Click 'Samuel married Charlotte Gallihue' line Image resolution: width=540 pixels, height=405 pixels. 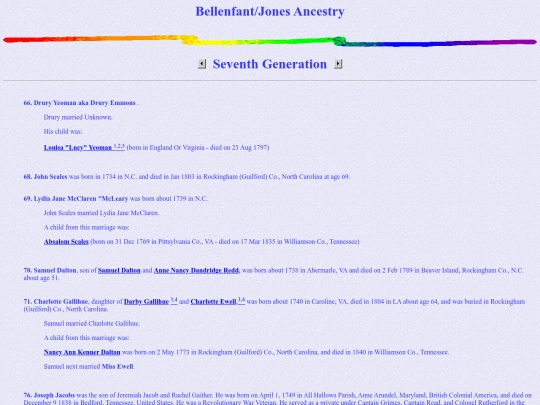pos(92,324)
